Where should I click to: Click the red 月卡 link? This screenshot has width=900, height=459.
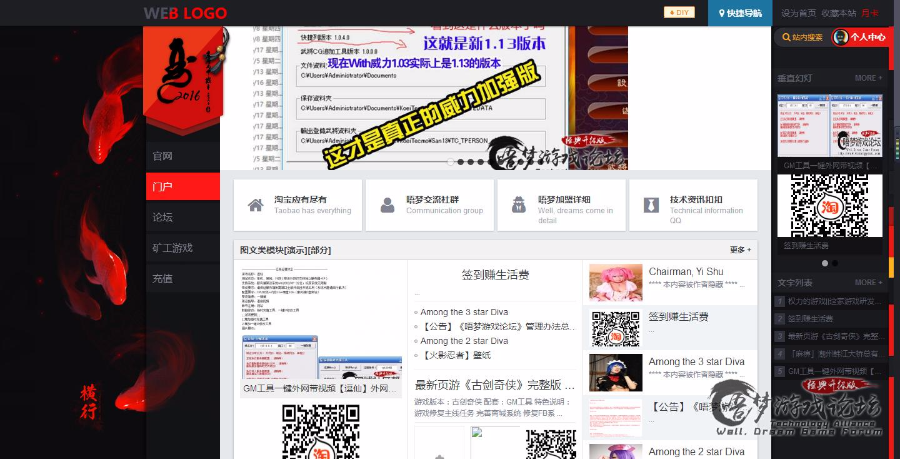coord(870,13)
